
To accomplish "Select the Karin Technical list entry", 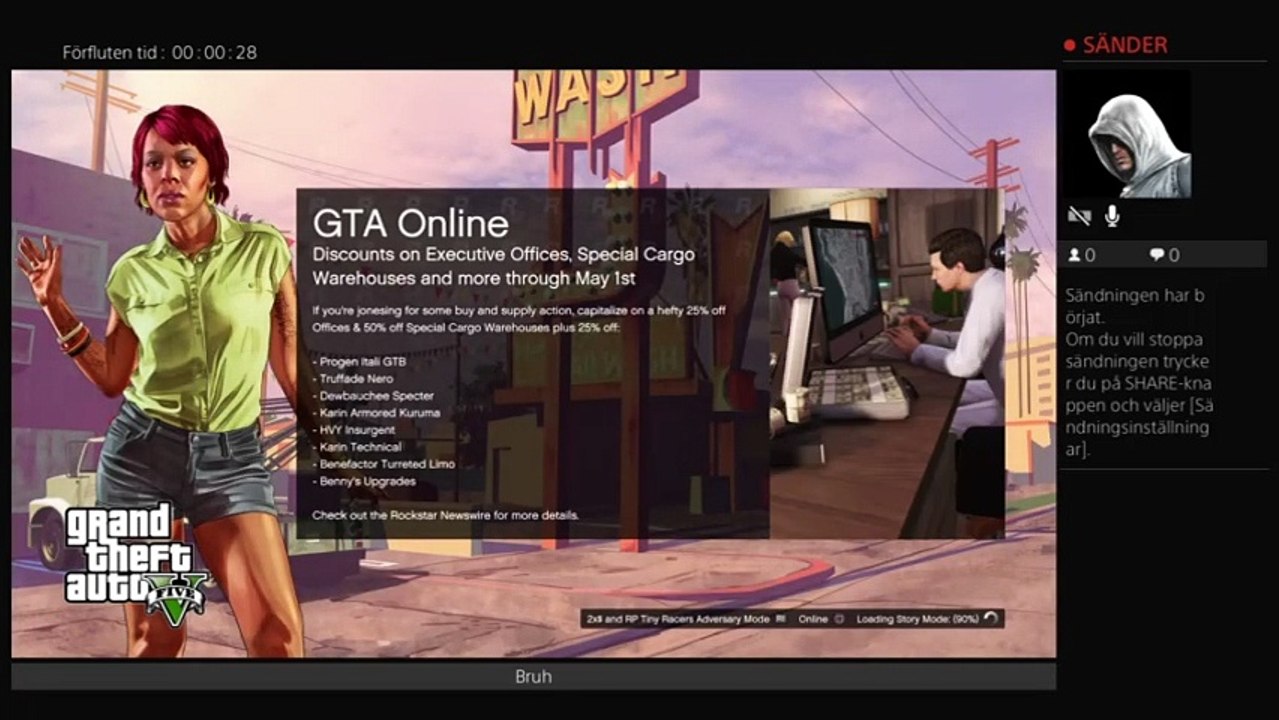I will (357, 447).
